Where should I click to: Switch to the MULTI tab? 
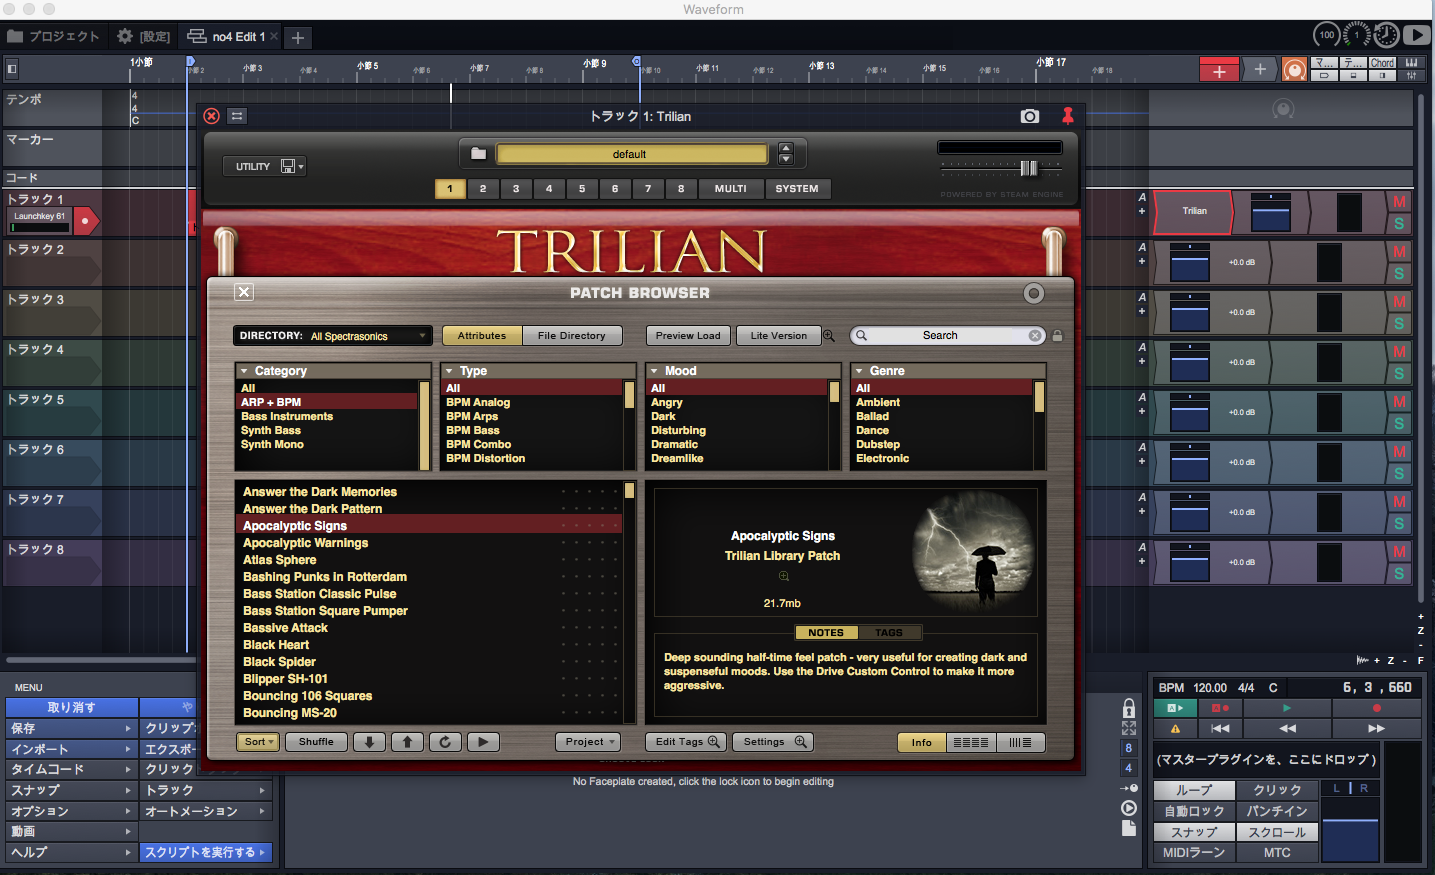pos(730,189)
